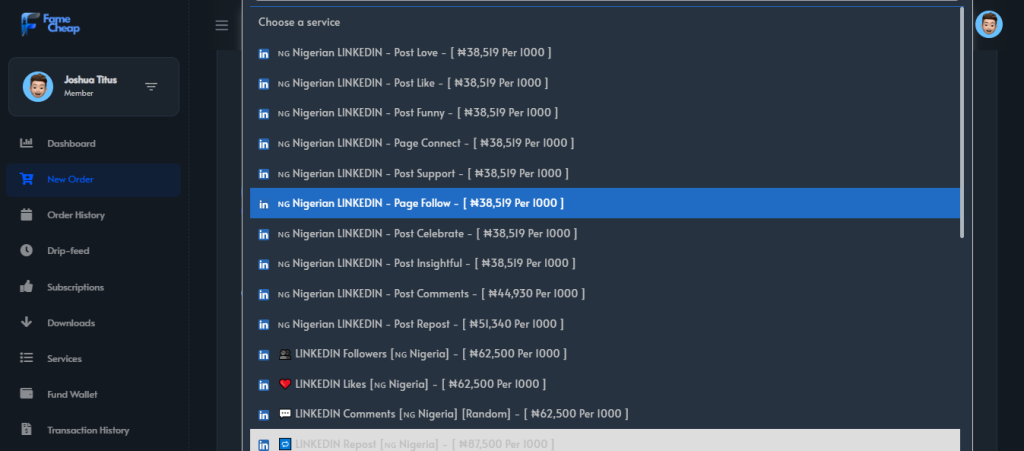Open Subscriptions page

click(93, 287)
